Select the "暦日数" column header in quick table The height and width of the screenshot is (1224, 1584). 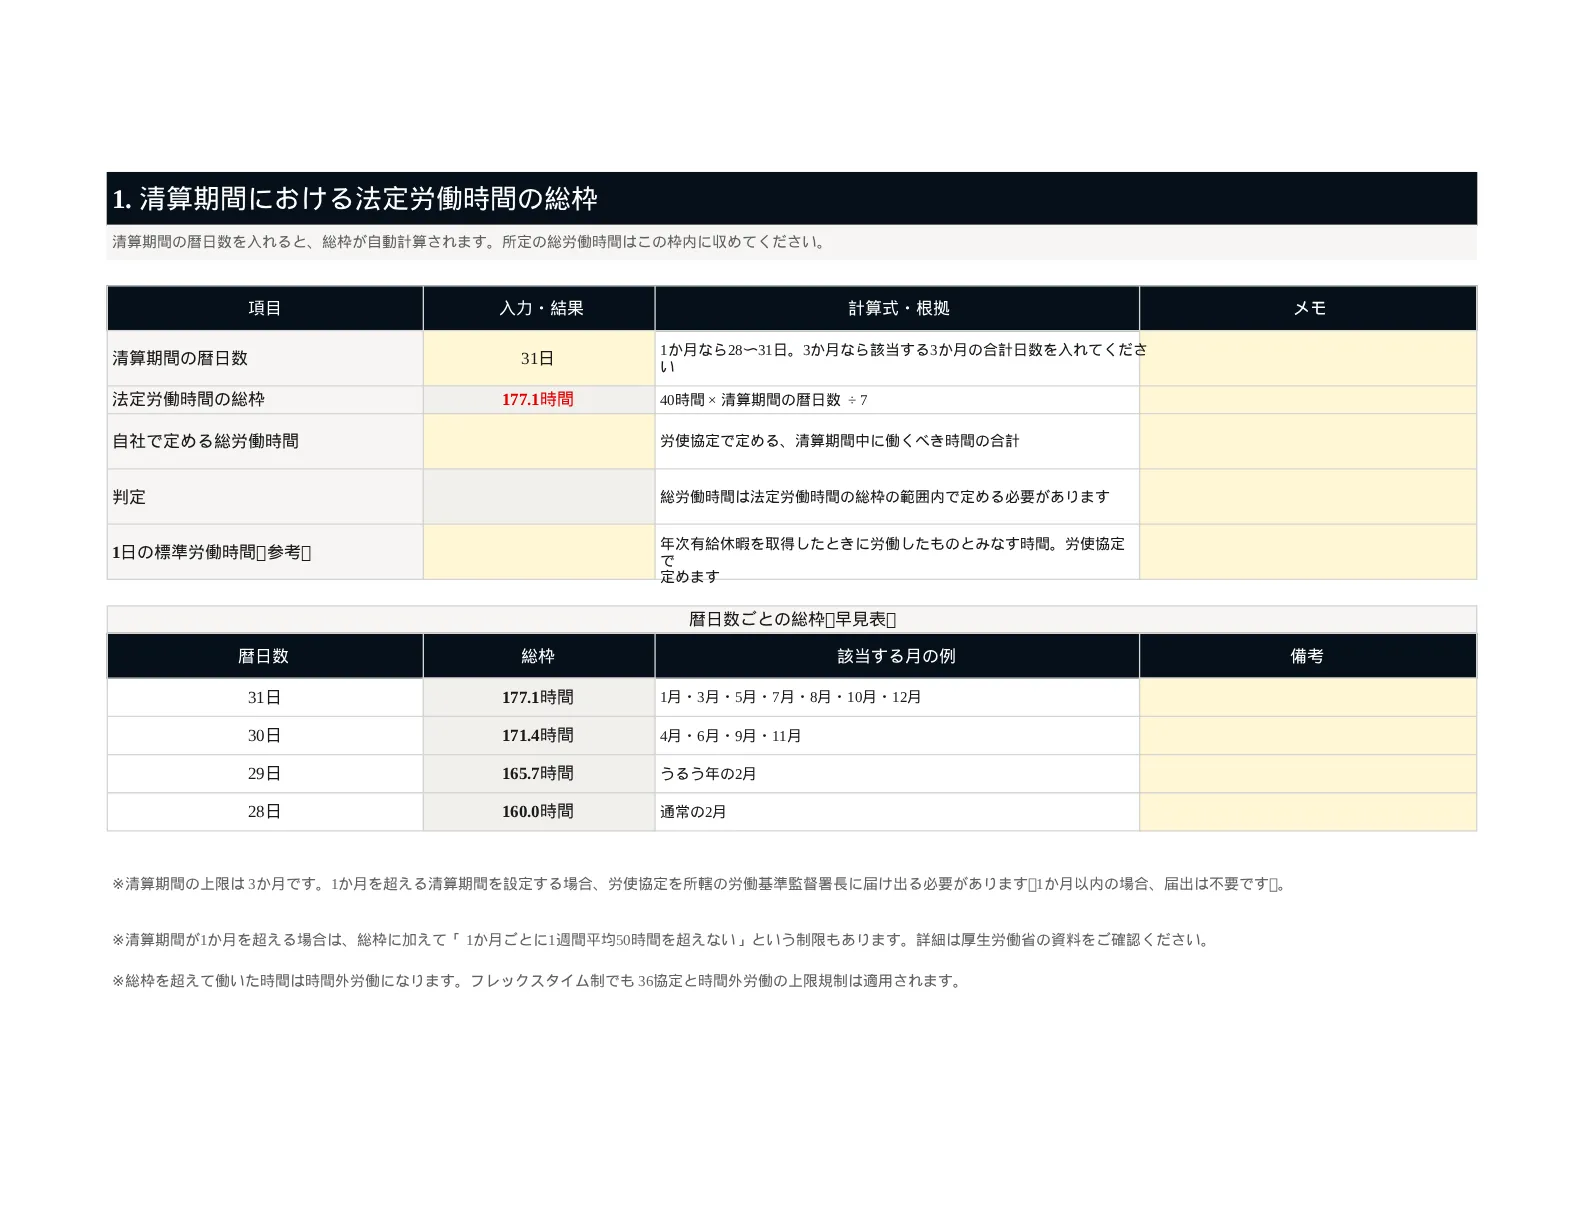point(265,656)
